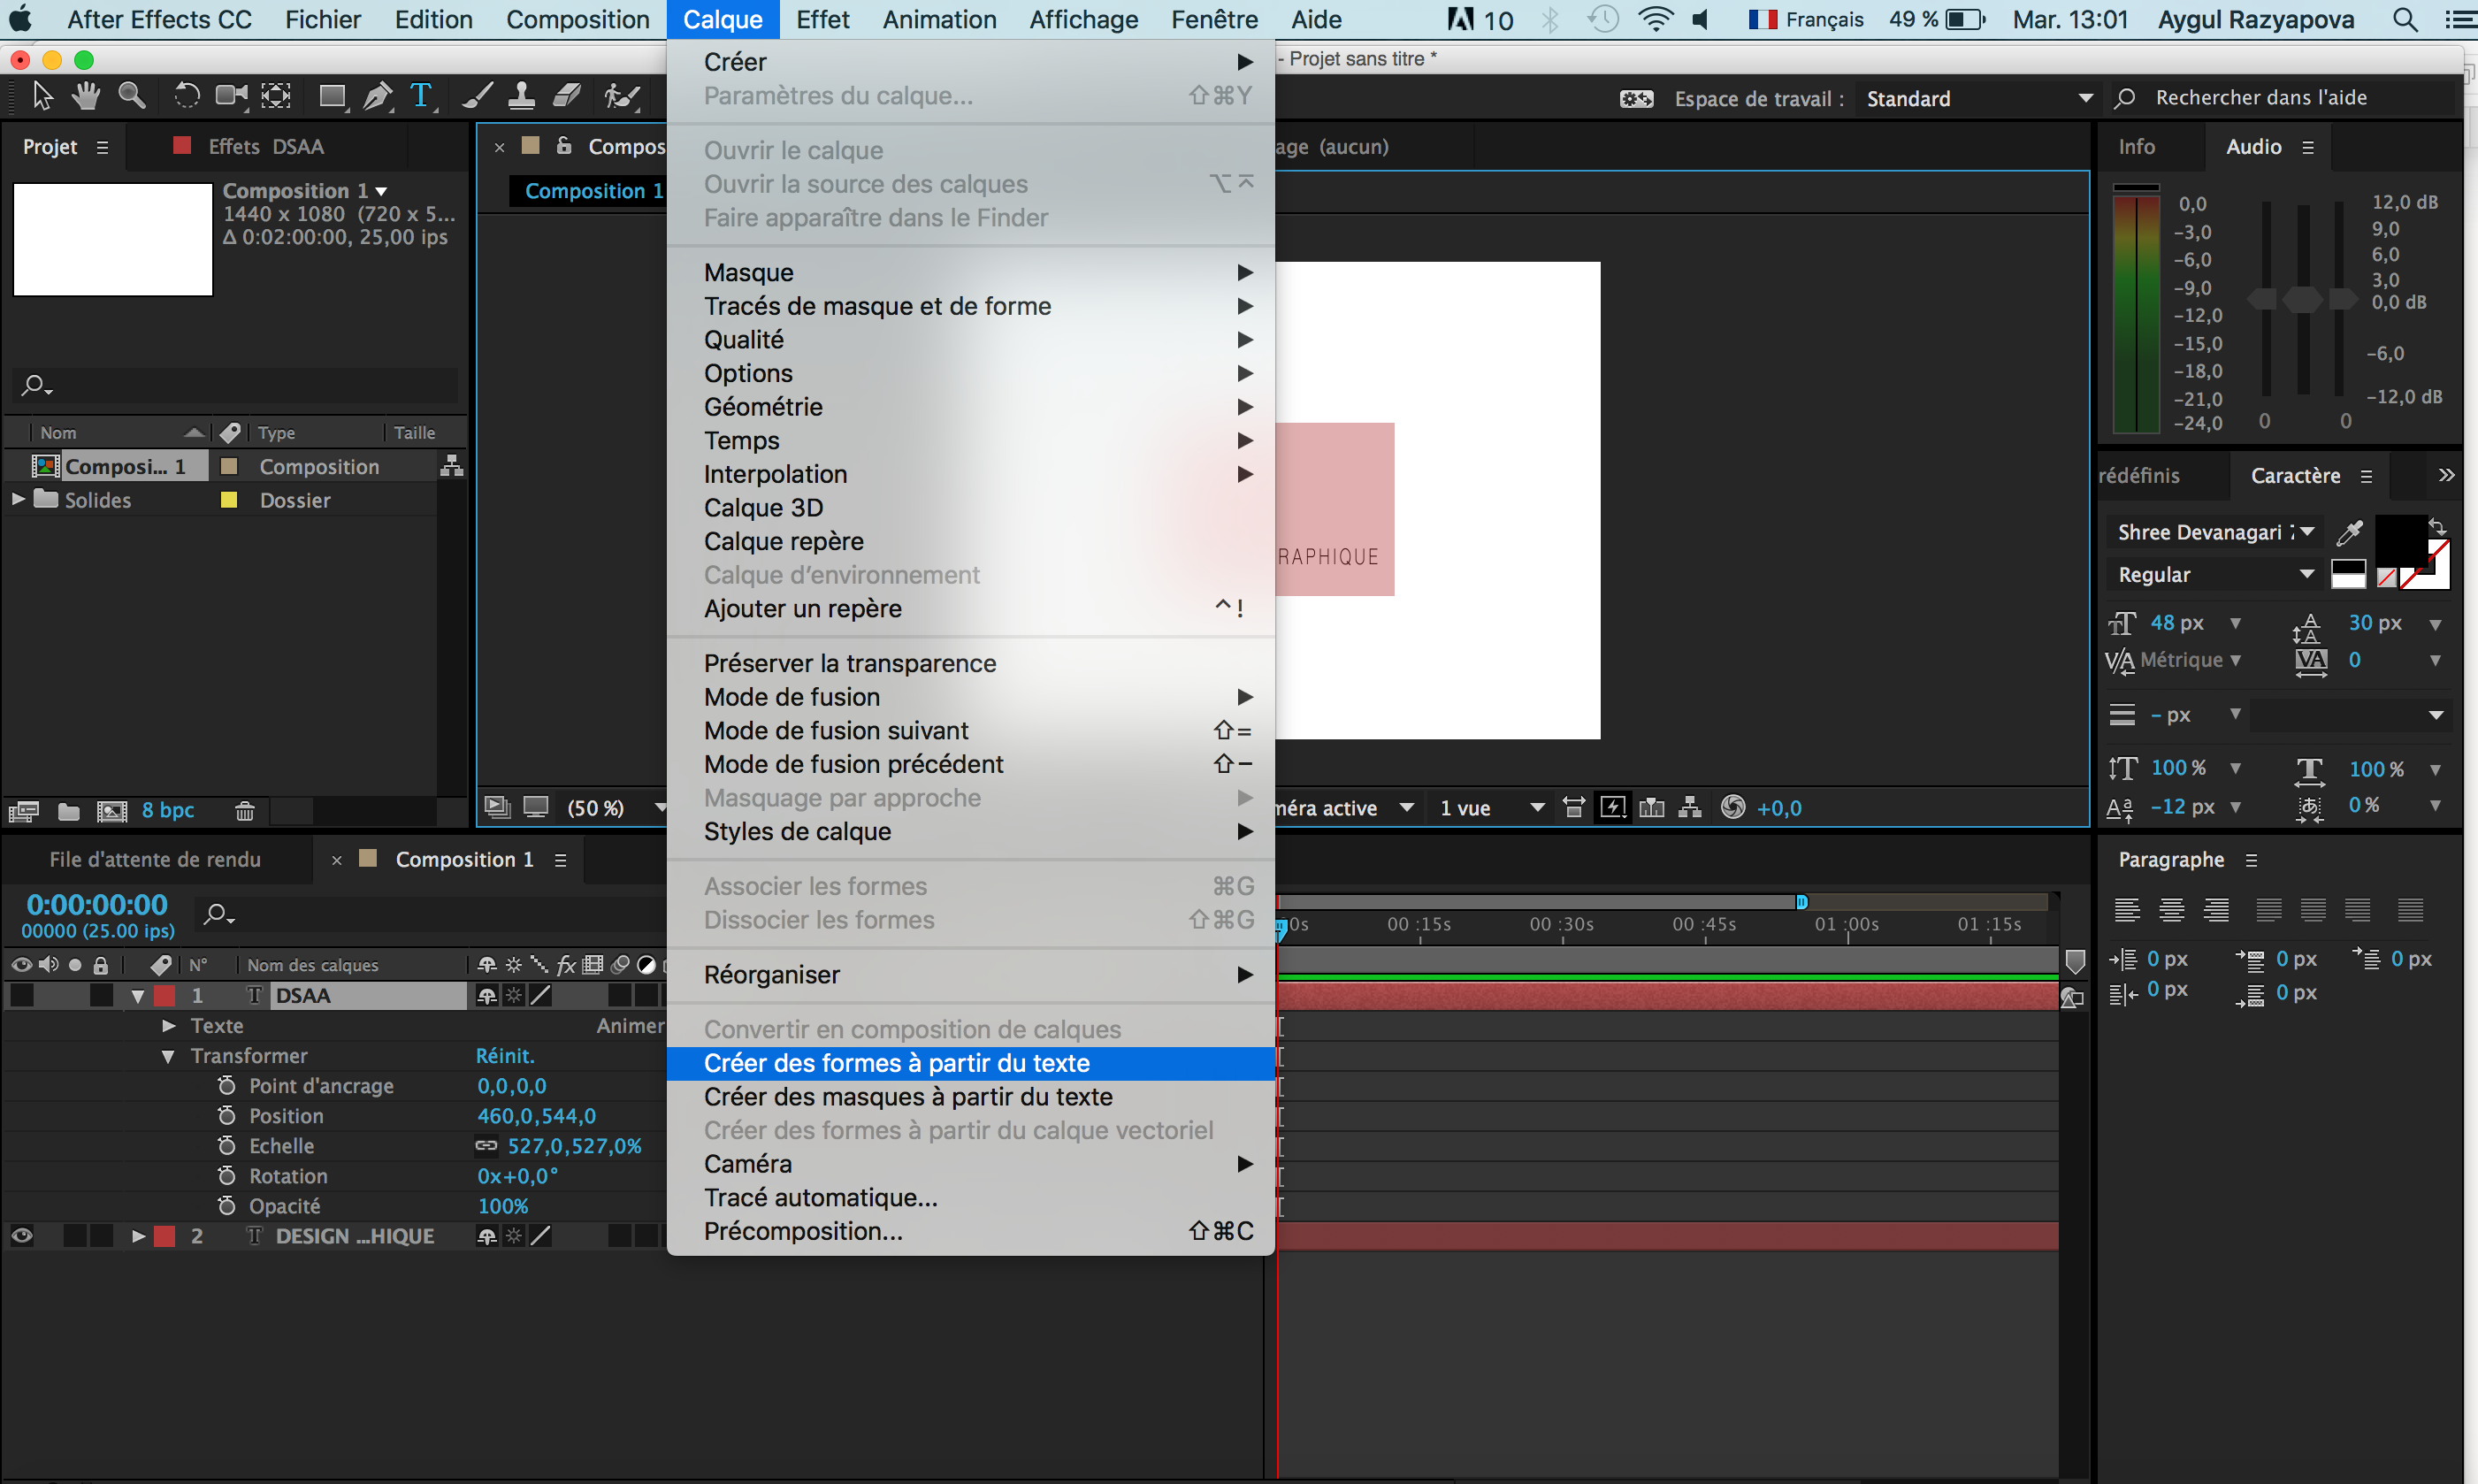The width and height of the screenshot is (2478, 1484).
Task: Hide the DESIGN ...HIQUE layer eye toggle
Action: (x=22, y=1236)
